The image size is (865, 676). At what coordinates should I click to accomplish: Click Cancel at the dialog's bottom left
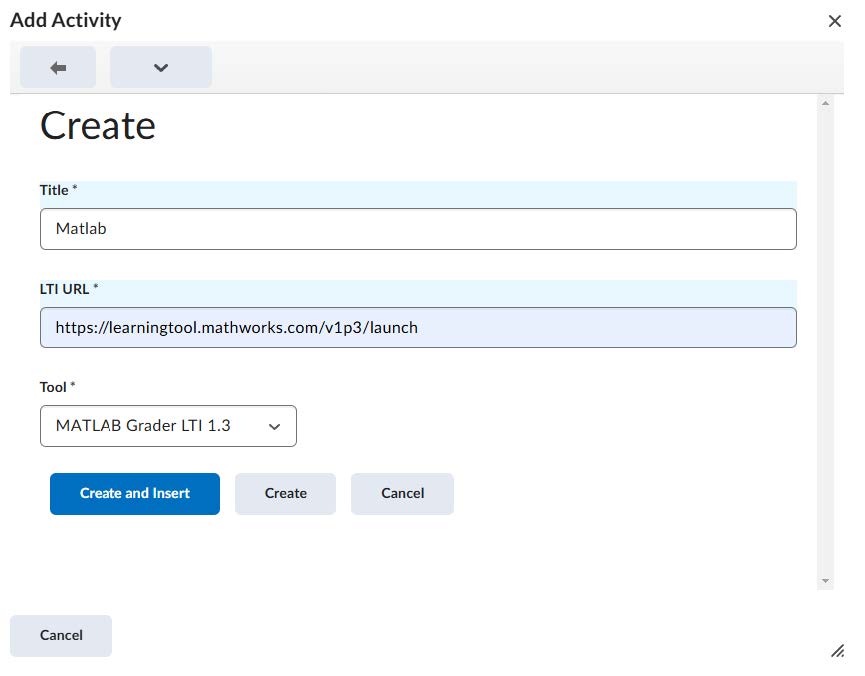pyautogui.click(x=61, y=636)
